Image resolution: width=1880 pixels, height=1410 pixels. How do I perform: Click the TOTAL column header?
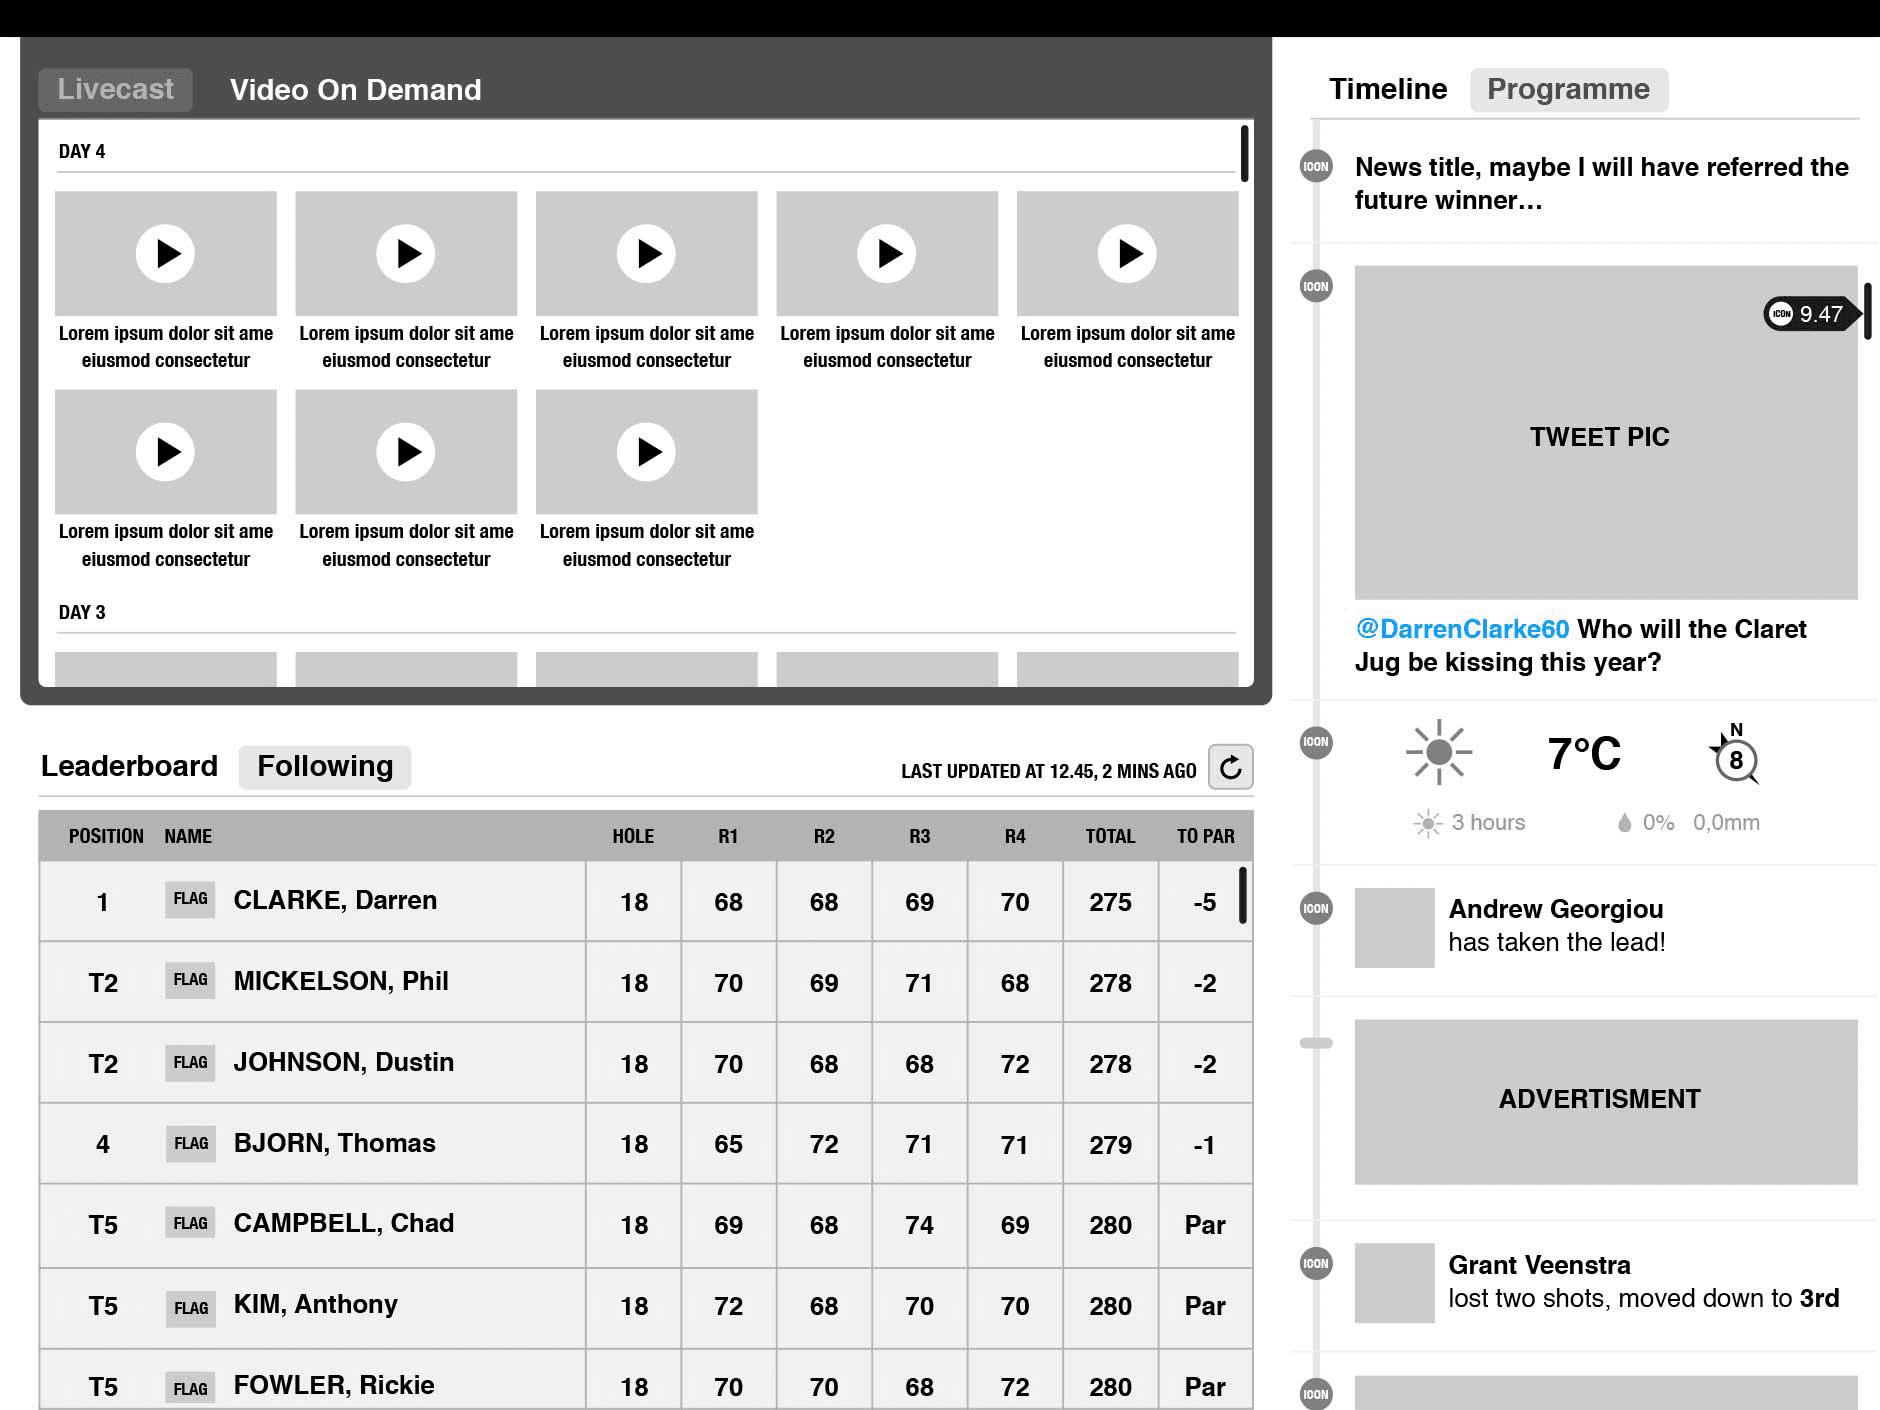tap(1110, 836)
